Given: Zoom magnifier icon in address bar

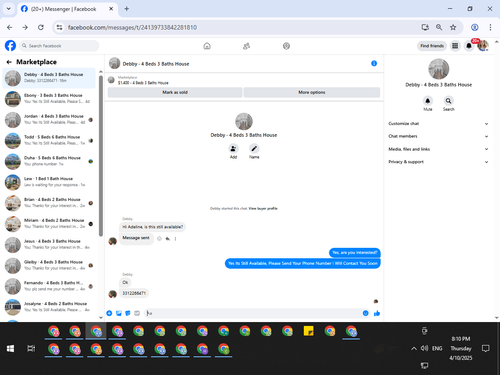Looking at the screenshot, I should [439, 27].
